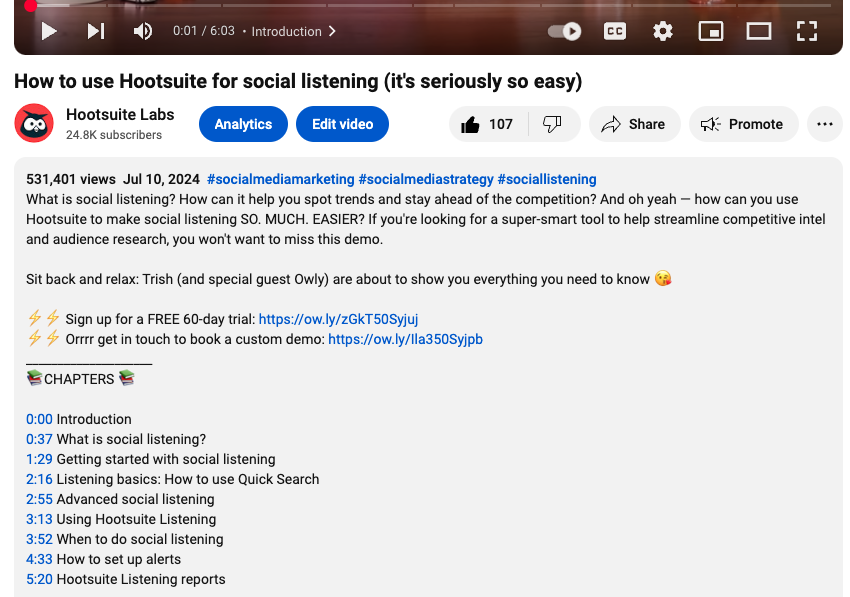Jump to 2:16 Quick Search chapter
Screen dimensions: 850x597
pos(39,479)
